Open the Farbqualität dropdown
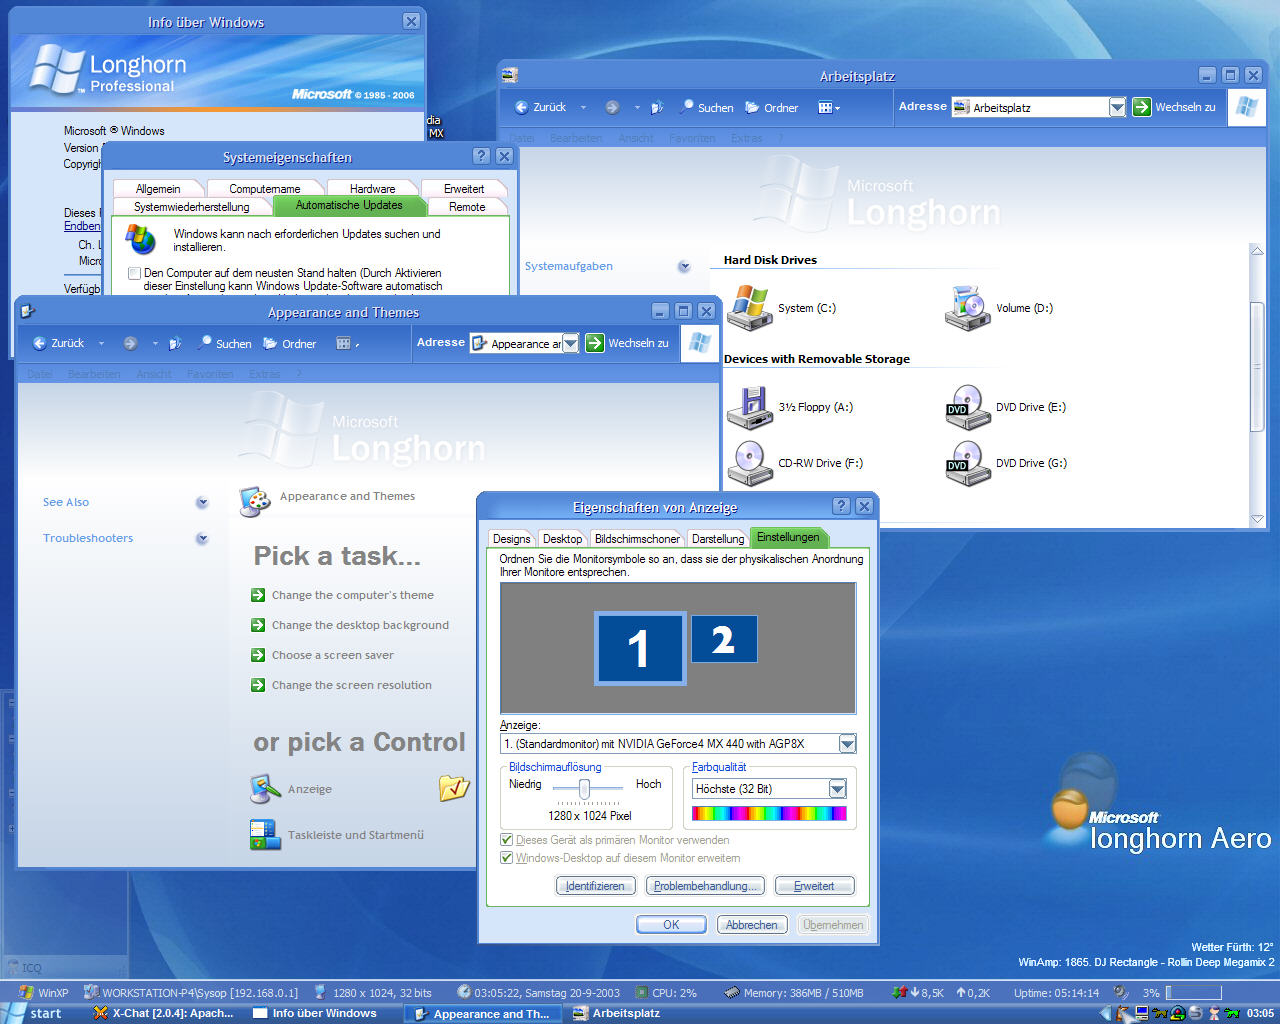This screenshot has height=1024, width=1280. coord(837,789)
